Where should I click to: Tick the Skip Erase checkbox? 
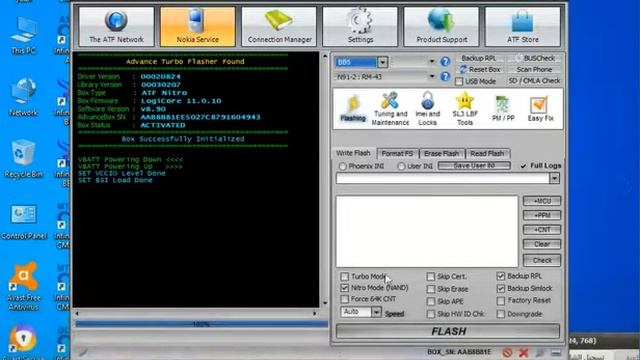431,289
